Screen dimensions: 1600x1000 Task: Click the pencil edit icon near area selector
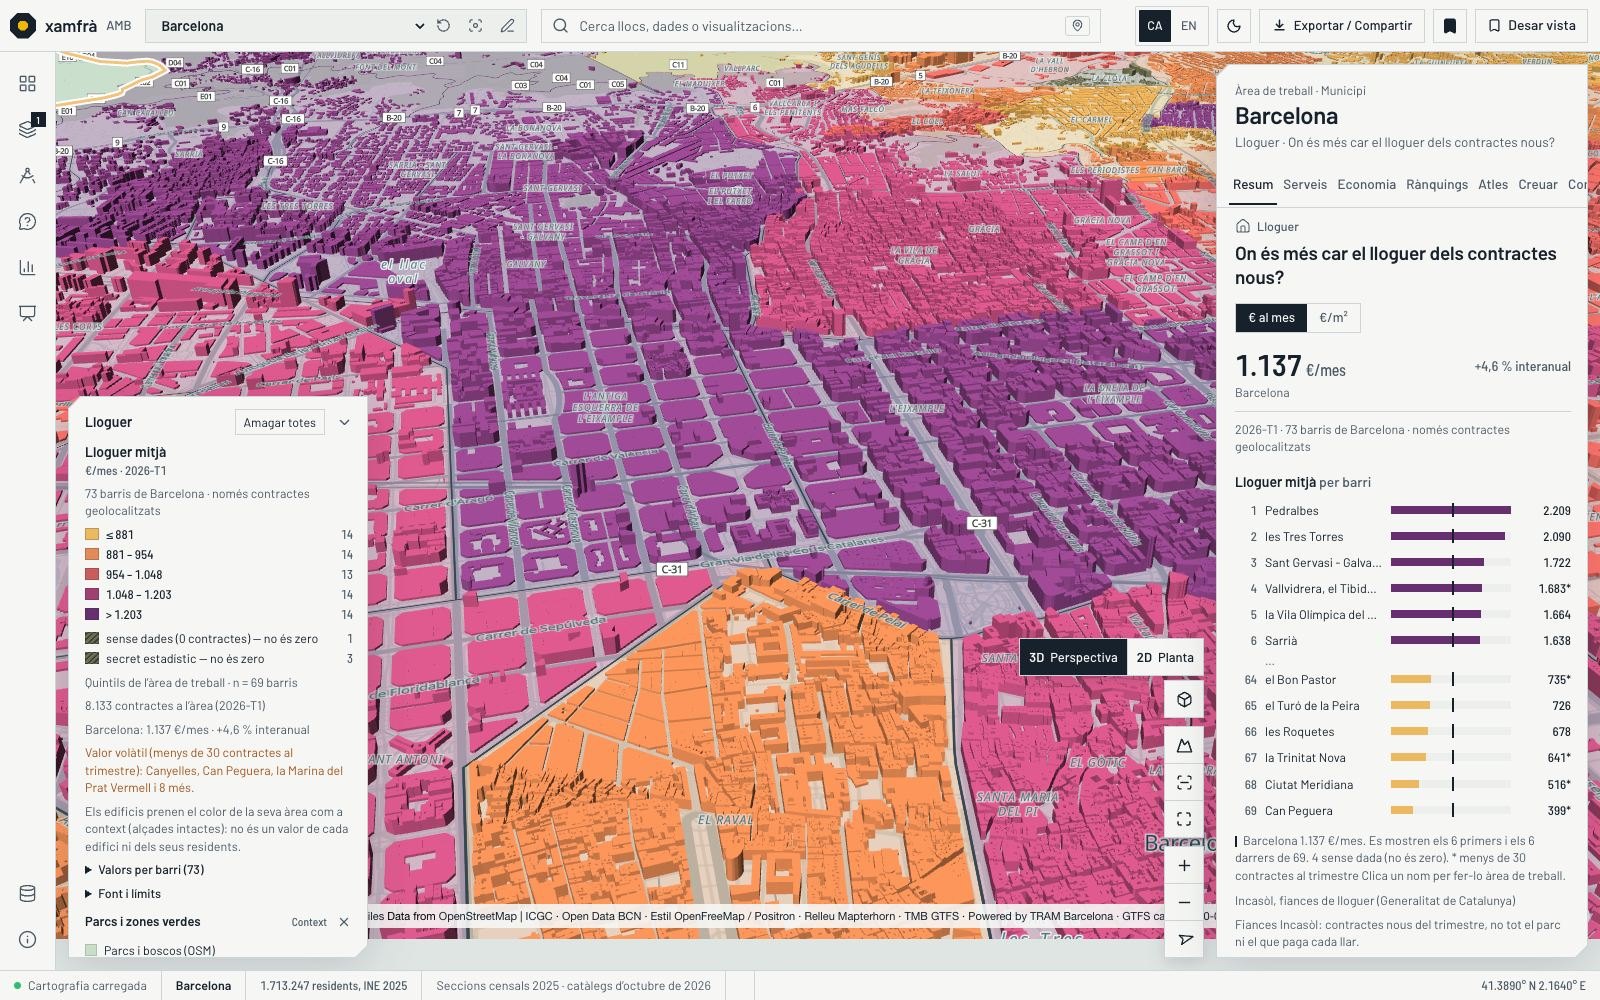click(x=508, y=26)
